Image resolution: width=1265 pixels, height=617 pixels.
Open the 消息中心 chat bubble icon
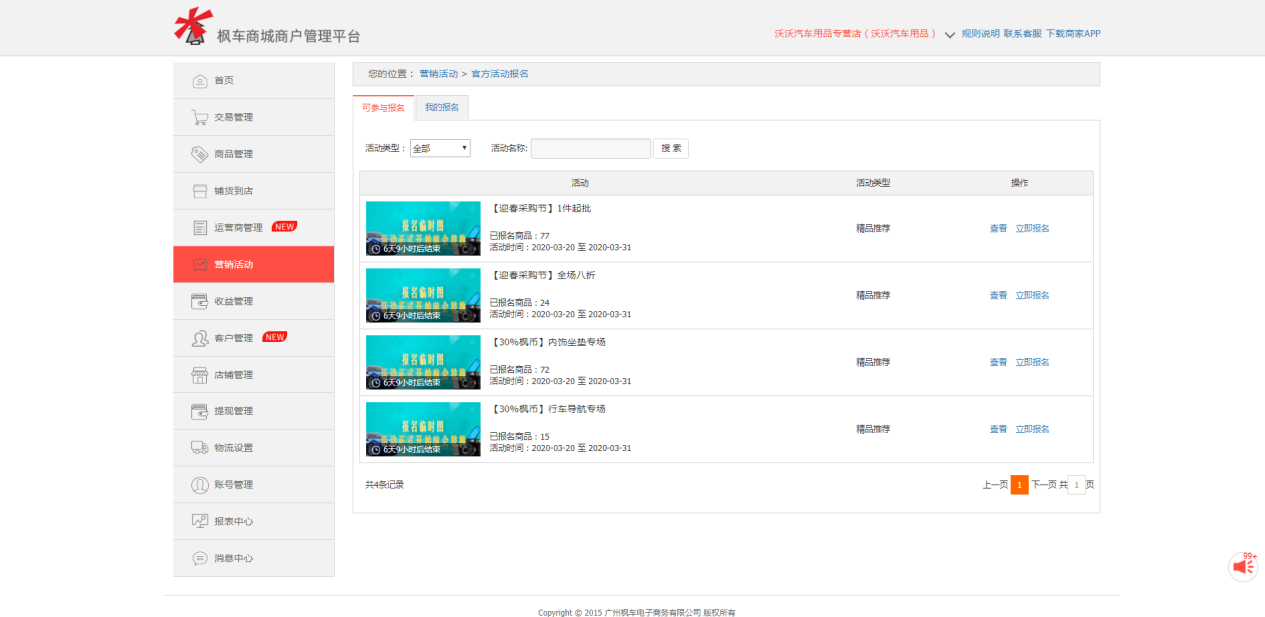coord(199,558)
